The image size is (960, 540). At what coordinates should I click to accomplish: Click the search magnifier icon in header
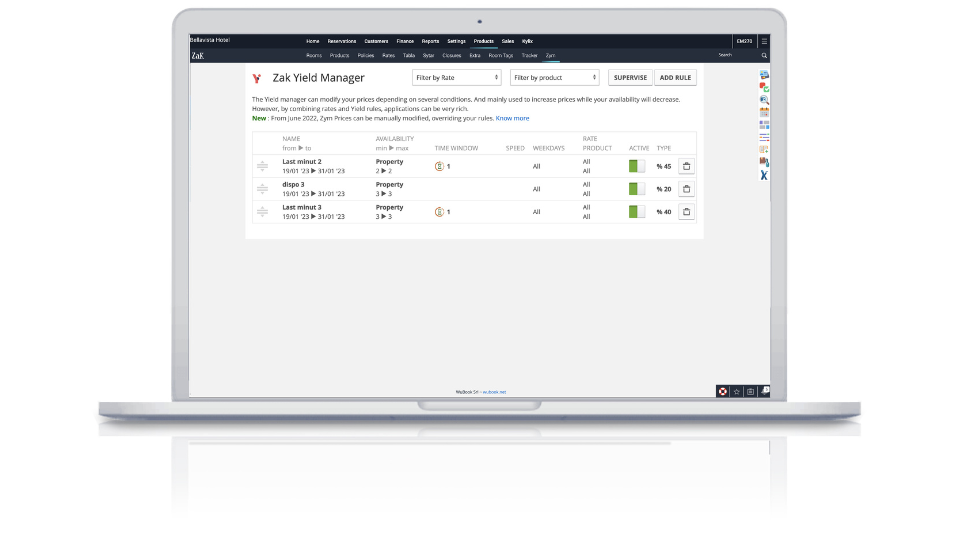(764, 56)
